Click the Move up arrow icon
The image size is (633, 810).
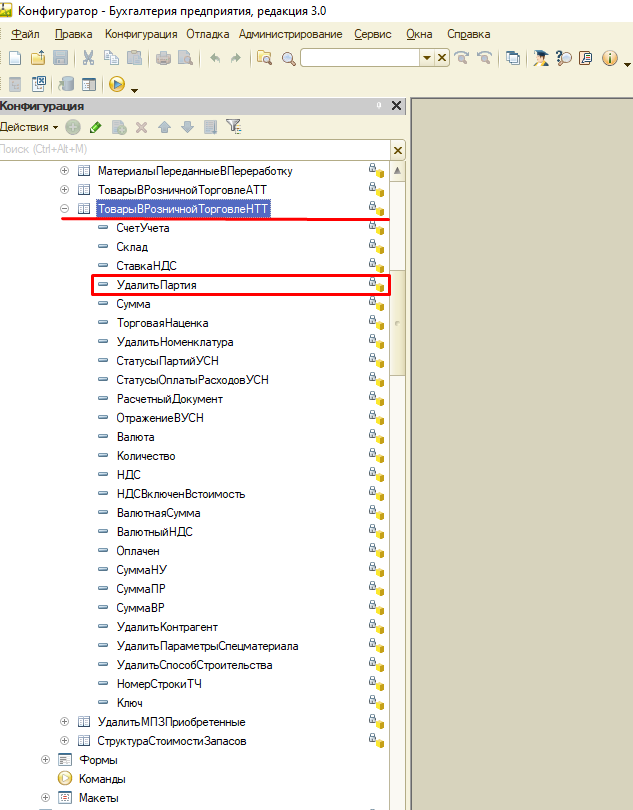pyautogui.click(x=164, y=127)
